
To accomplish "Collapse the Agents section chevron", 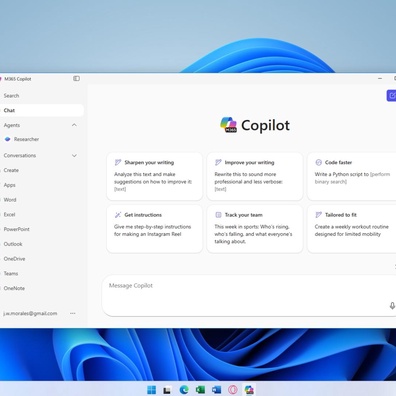I will pos(74,125).
